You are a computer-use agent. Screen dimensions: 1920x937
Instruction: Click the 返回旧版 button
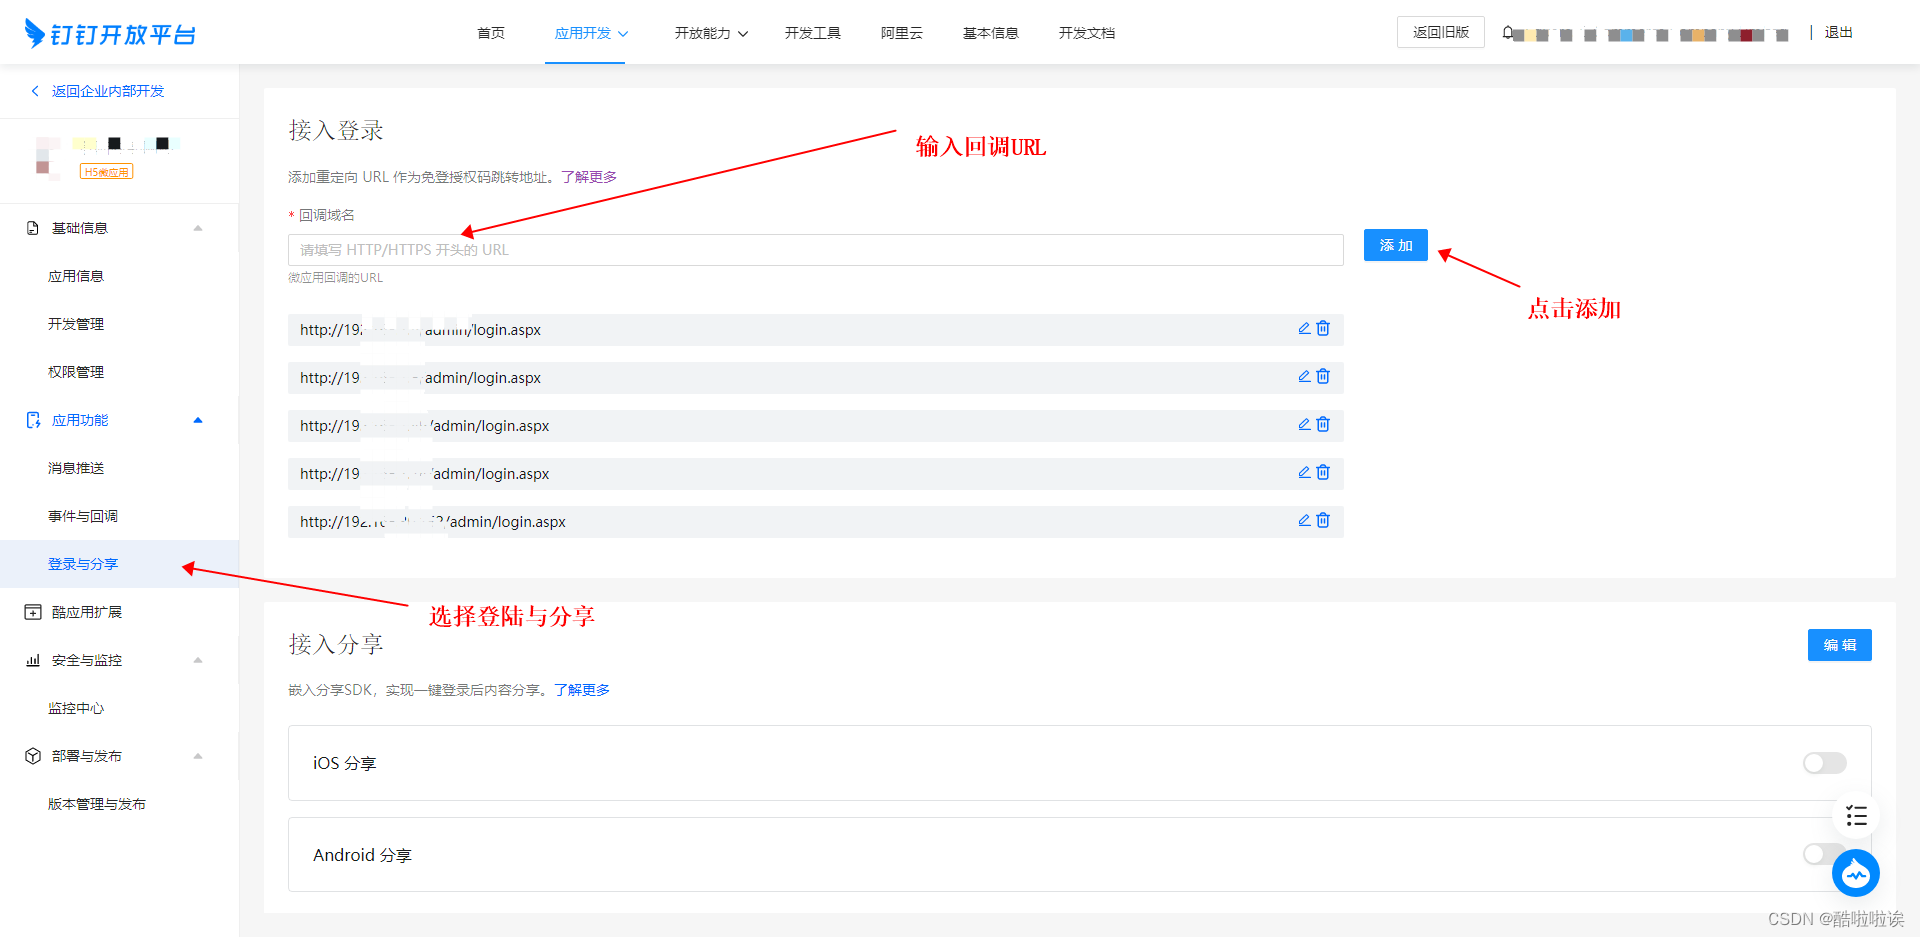(1441, 32)
